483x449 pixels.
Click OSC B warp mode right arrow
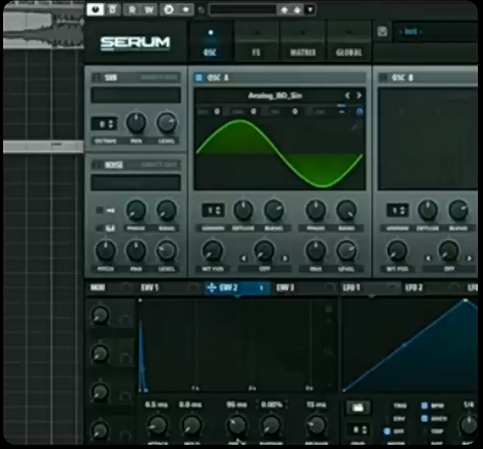click(x=469, y=258)
